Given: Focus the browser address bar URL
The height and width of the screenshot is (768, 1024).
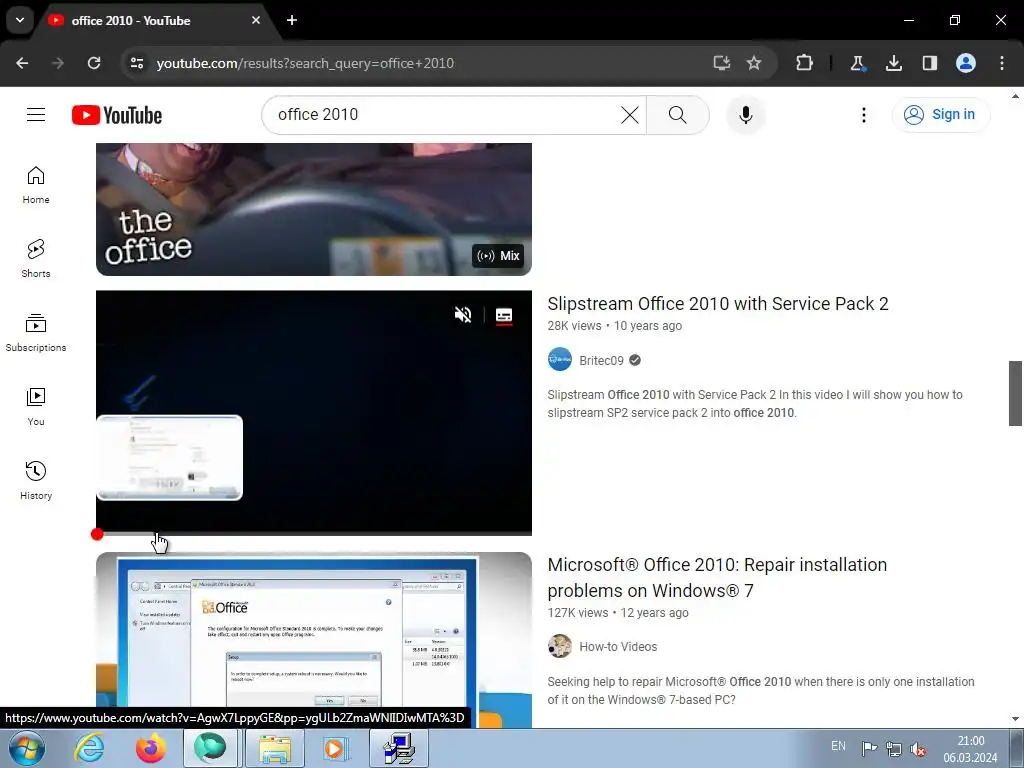Looking at the screenshot, I should (x=305, y=63).
